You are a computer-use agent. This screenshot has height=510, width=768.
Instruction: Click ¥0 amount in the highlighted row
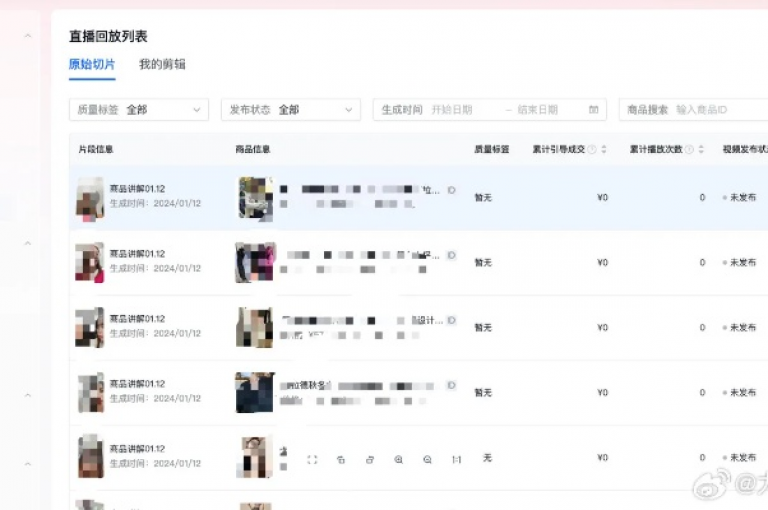coord(602,197)
